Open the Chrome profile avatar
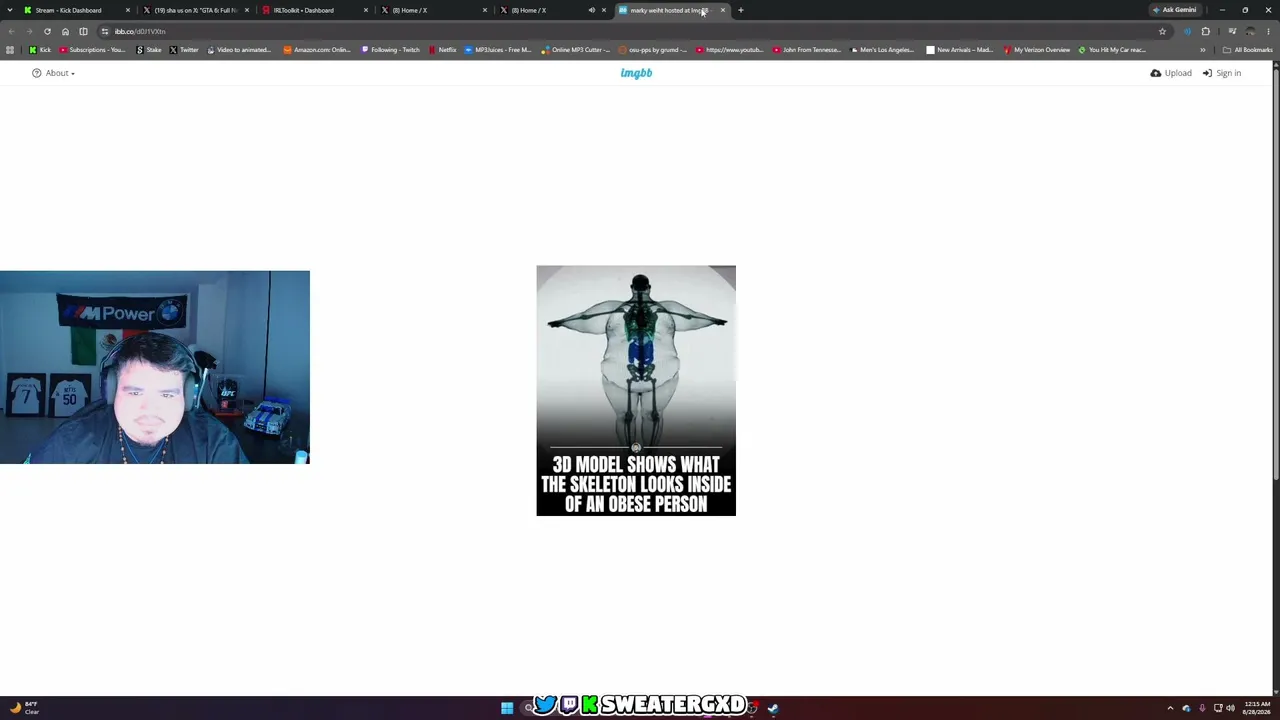Image resolution: width=1280 pixels, height=720 pixels. click(x=1250, y=31)
